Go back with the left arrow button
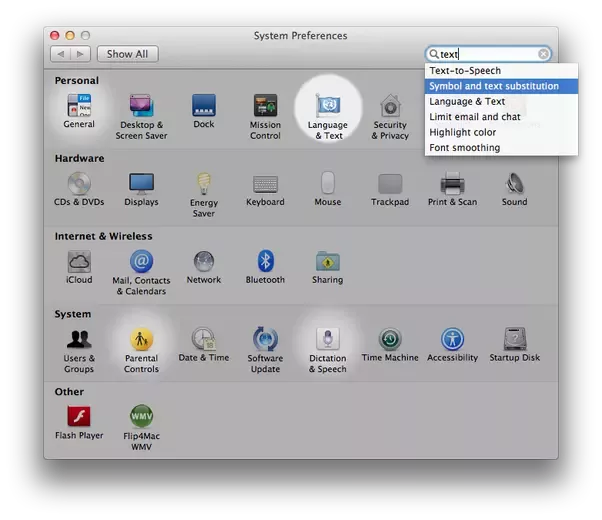The width and height of the screenshot is (602, 520). (61, 54)
